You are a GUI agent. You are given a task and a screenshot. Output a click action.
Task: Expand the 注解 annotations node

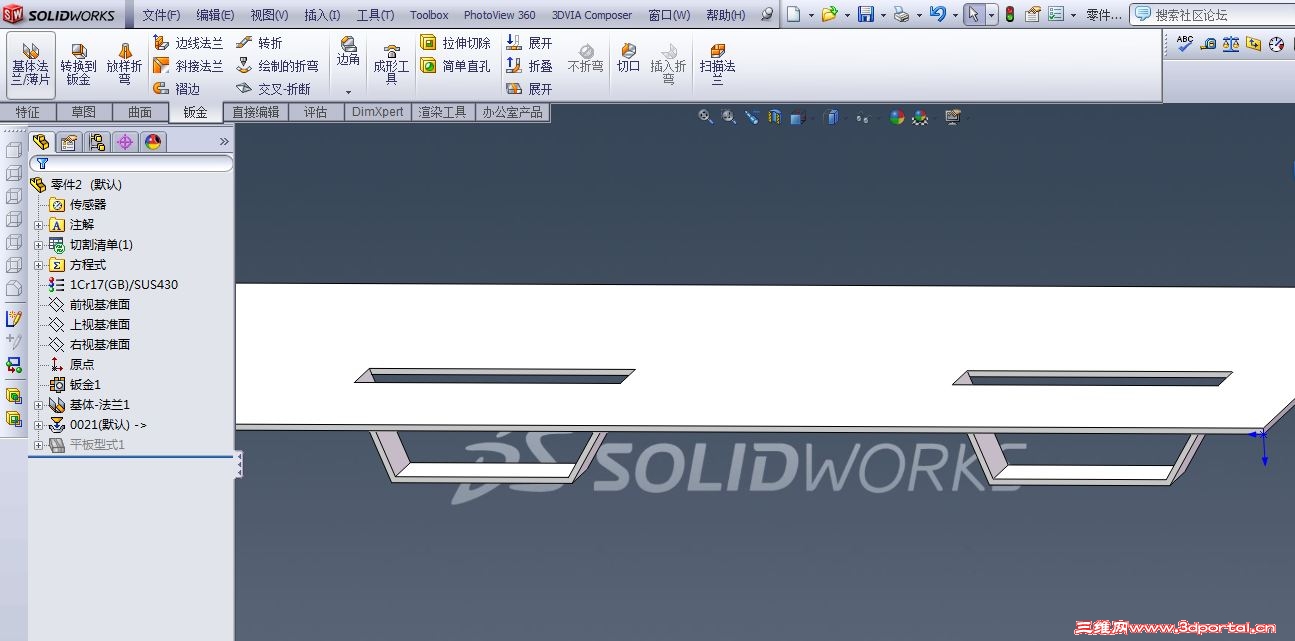click(39, 225)
